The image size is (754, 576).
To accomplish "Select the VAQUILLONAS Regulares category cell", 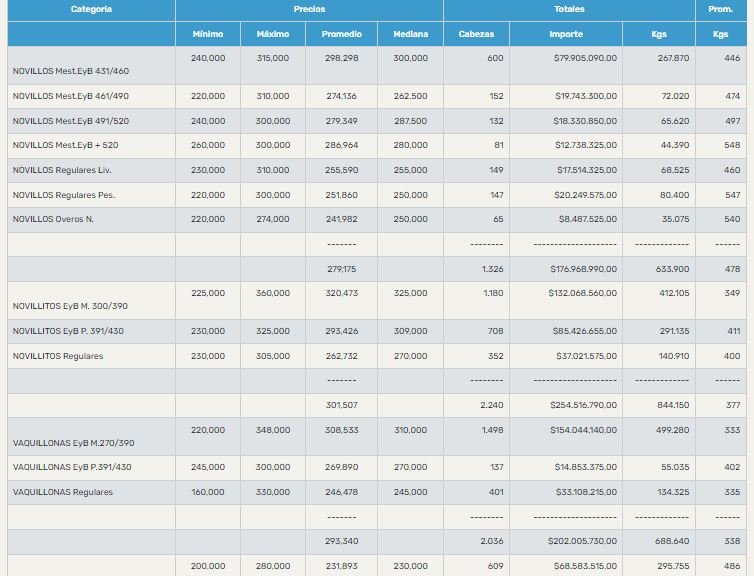I will pos(63,492).
